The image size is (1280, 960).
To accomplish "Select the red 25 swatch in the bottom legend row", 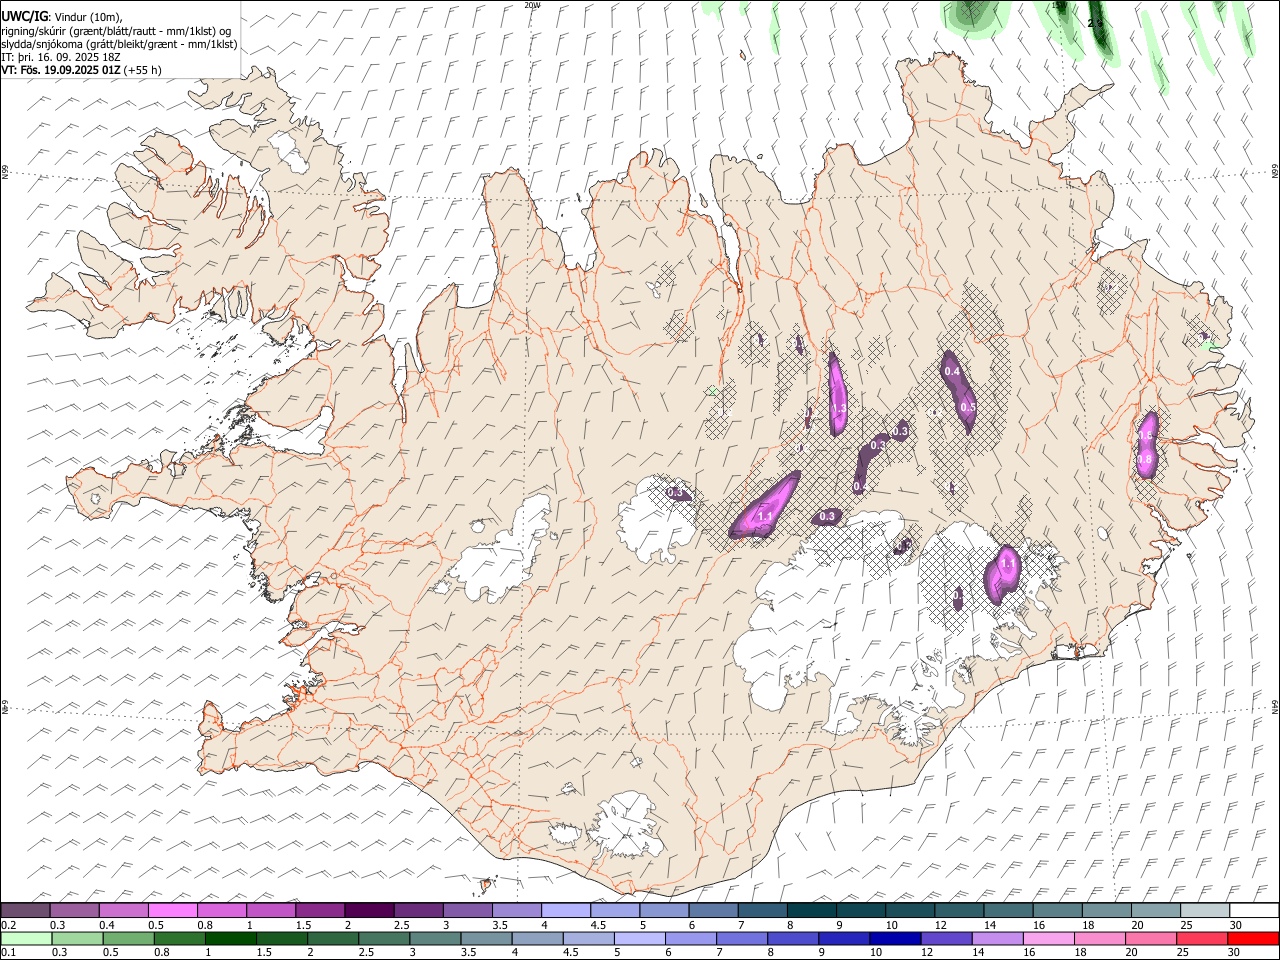I will pos(1202,939).
